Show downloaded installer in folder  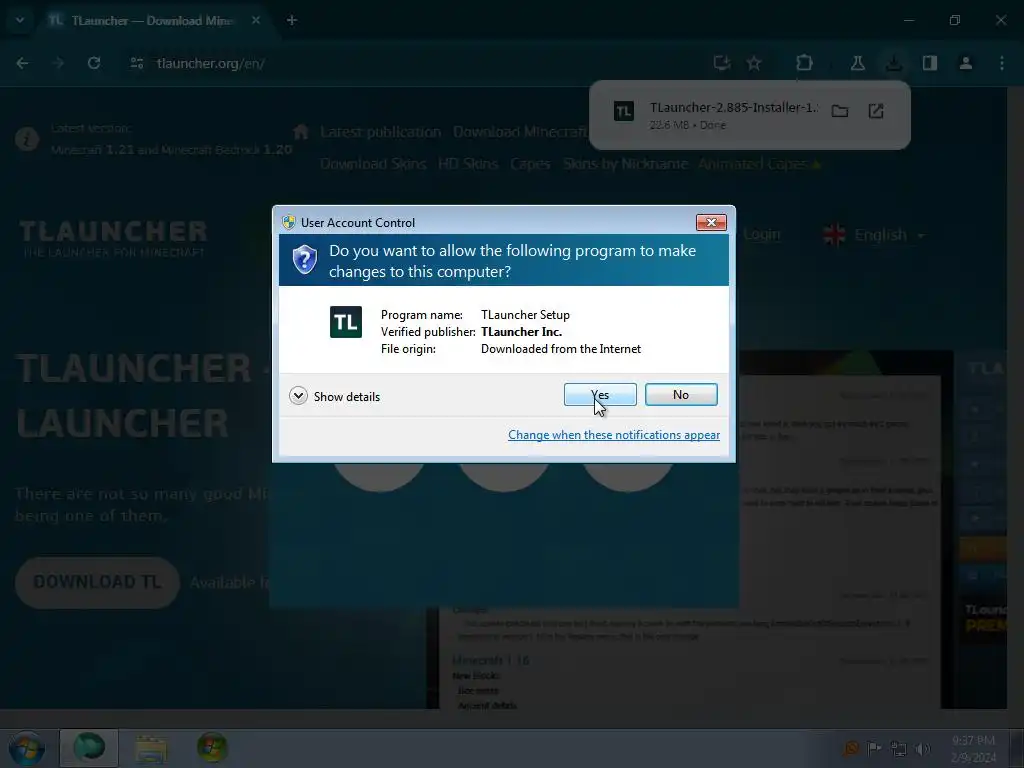840,111
